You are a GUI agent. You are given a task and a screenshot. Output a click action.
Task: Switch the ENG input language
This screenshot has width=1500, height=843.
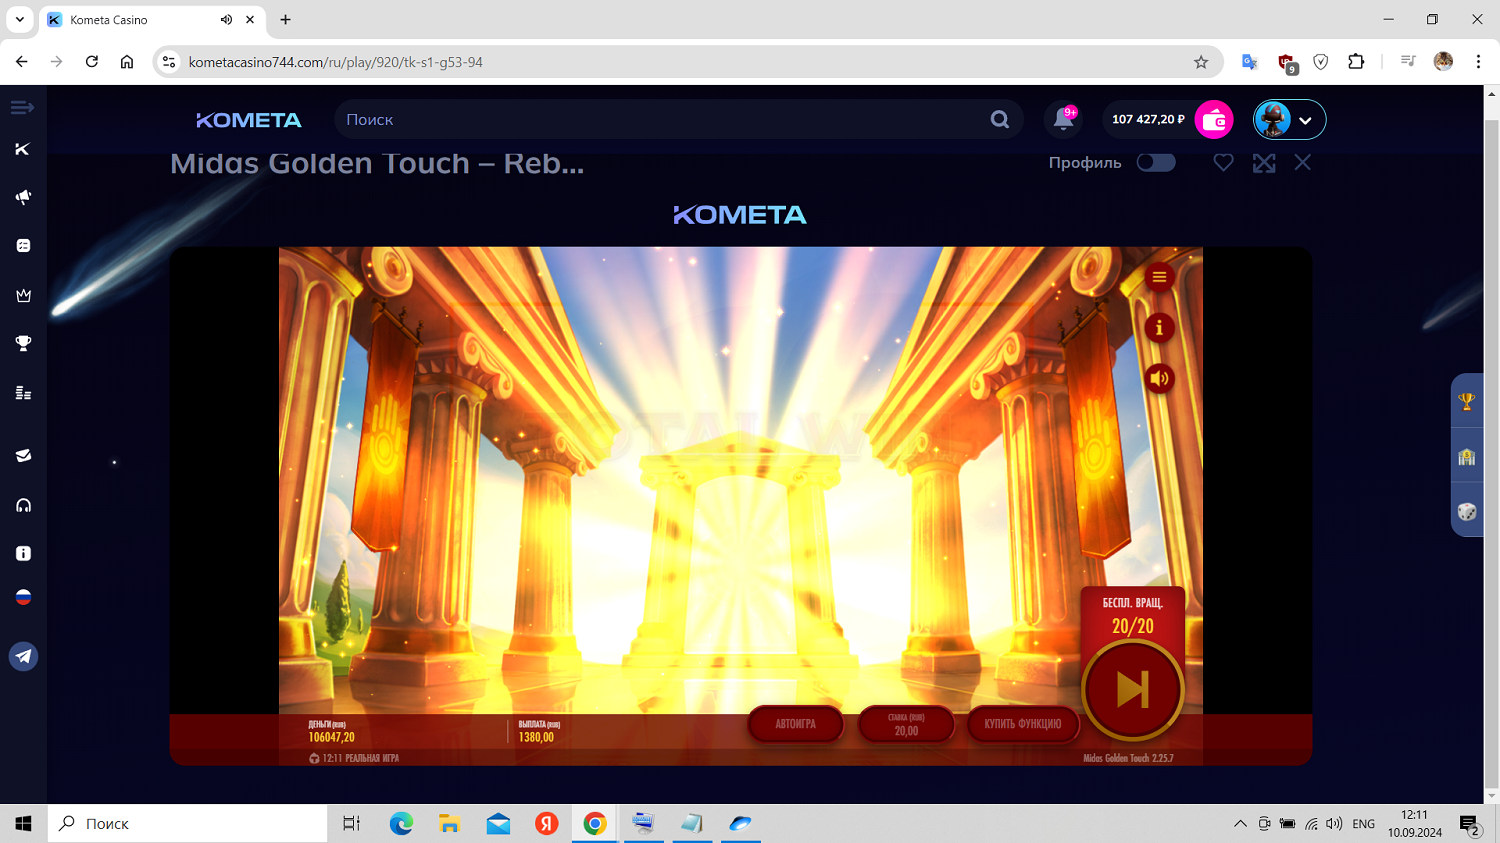[x=1363, y=824]
